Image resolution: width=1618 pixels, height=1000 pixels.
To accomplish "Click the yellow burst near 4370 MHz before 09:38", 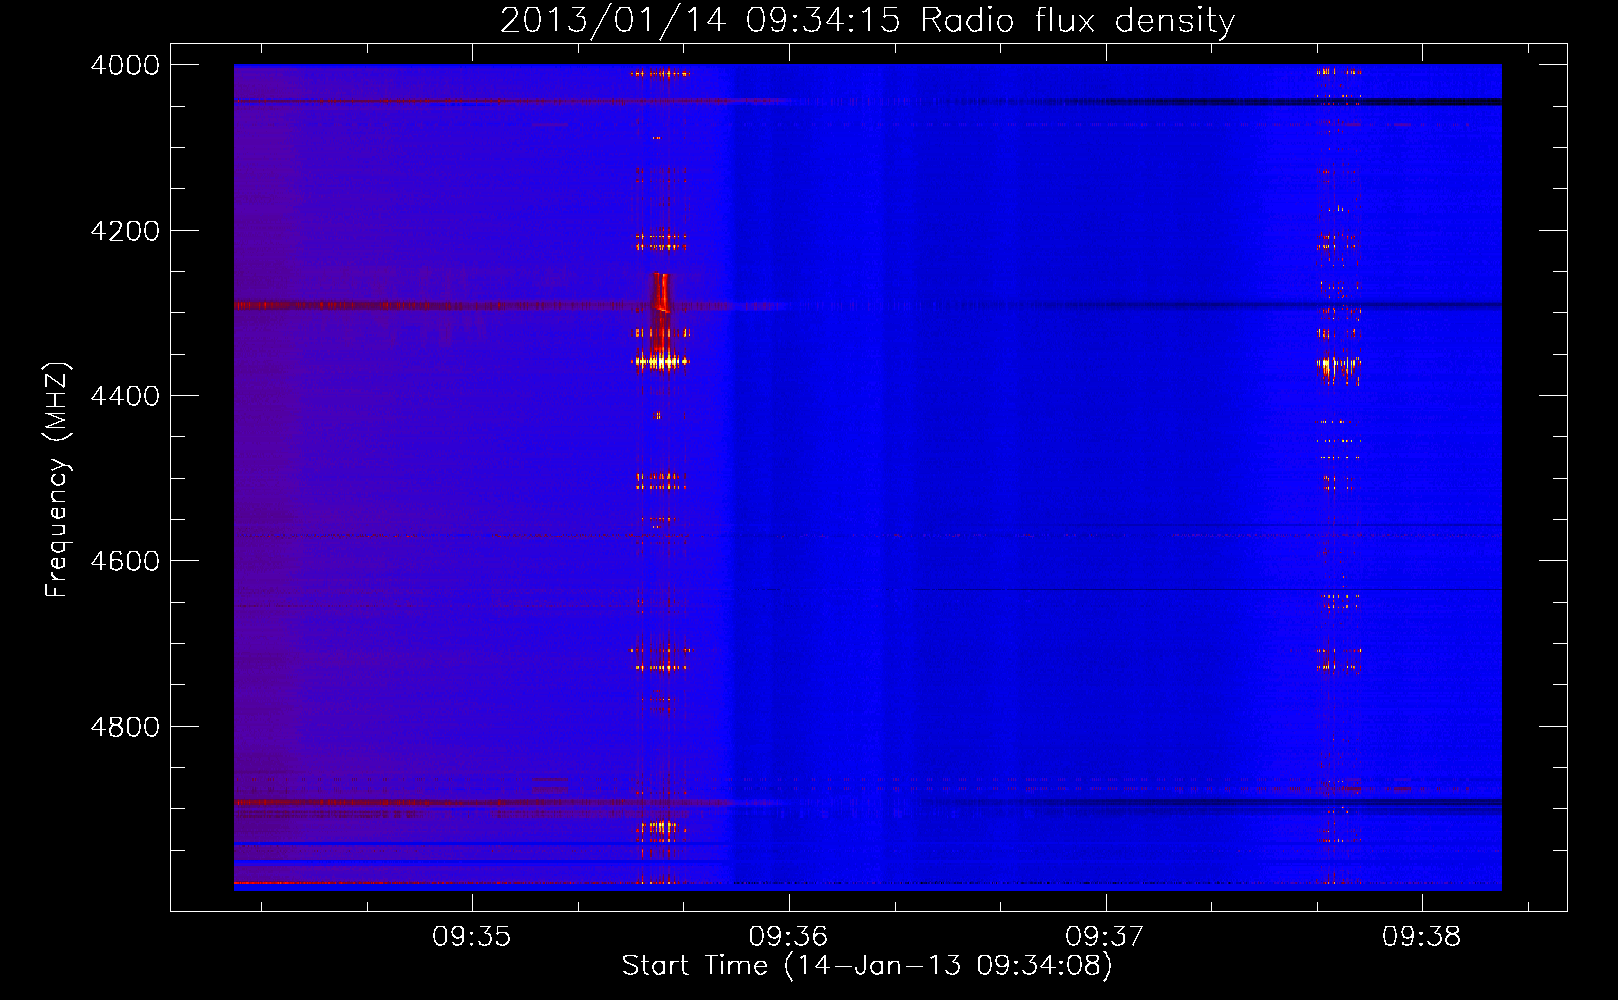I will [x=1340, y=369].
